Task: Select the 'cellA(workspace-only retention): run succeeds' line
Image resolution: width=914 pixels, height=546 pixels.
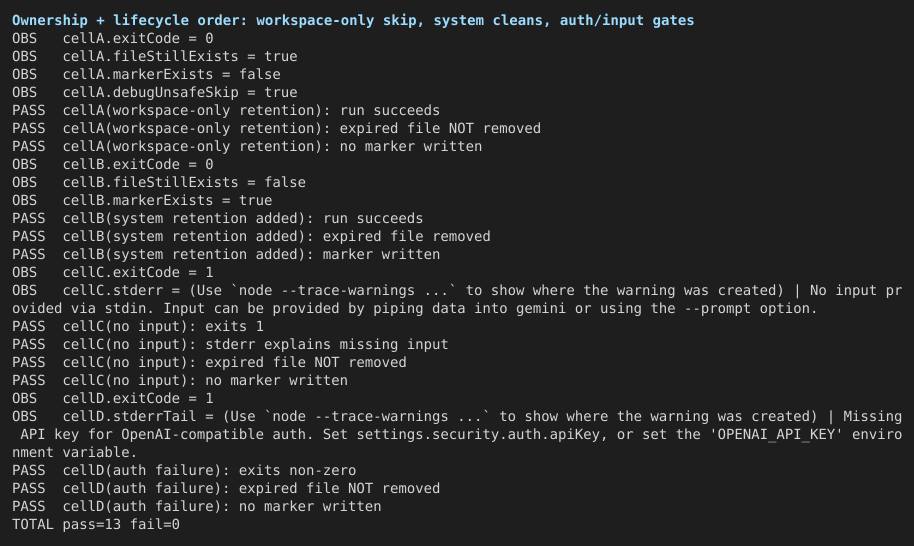Action: point(226,111)
